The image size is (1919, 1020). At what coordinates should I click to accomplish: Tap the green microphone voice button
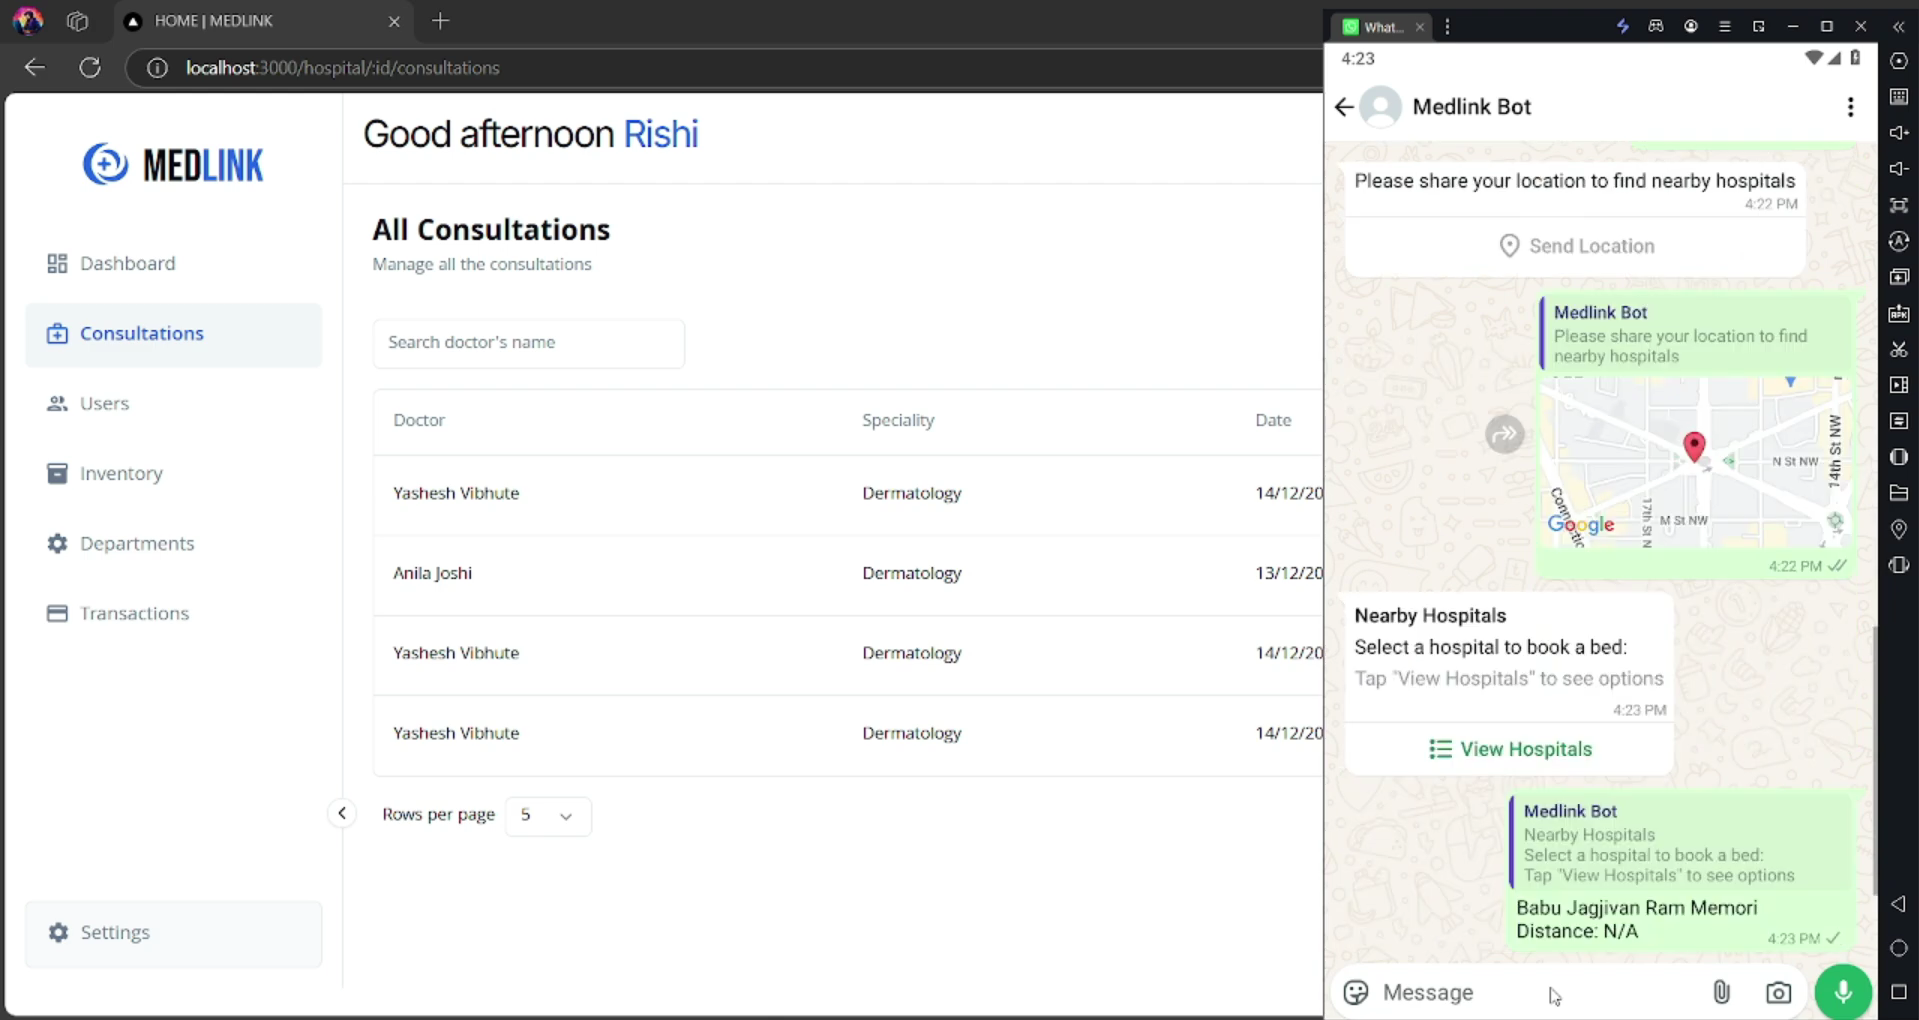click(1843, 991)
